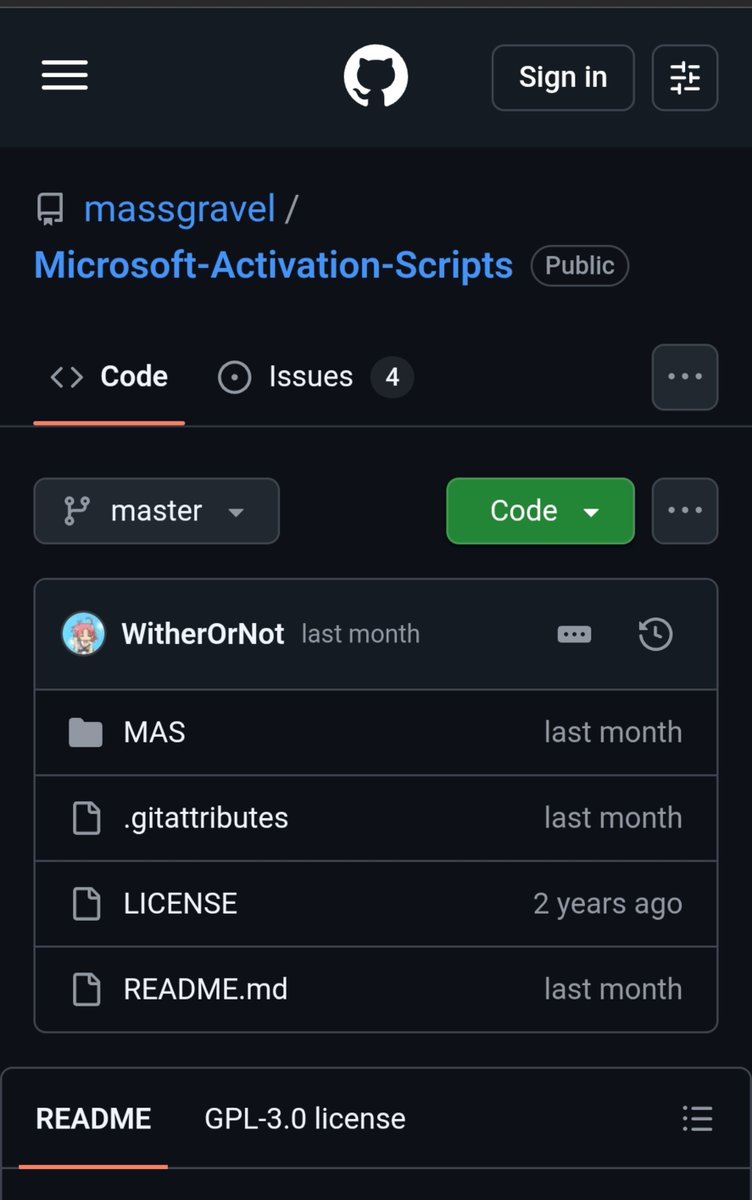Go to GitHub home via Octocat logo

coord(376,77)
